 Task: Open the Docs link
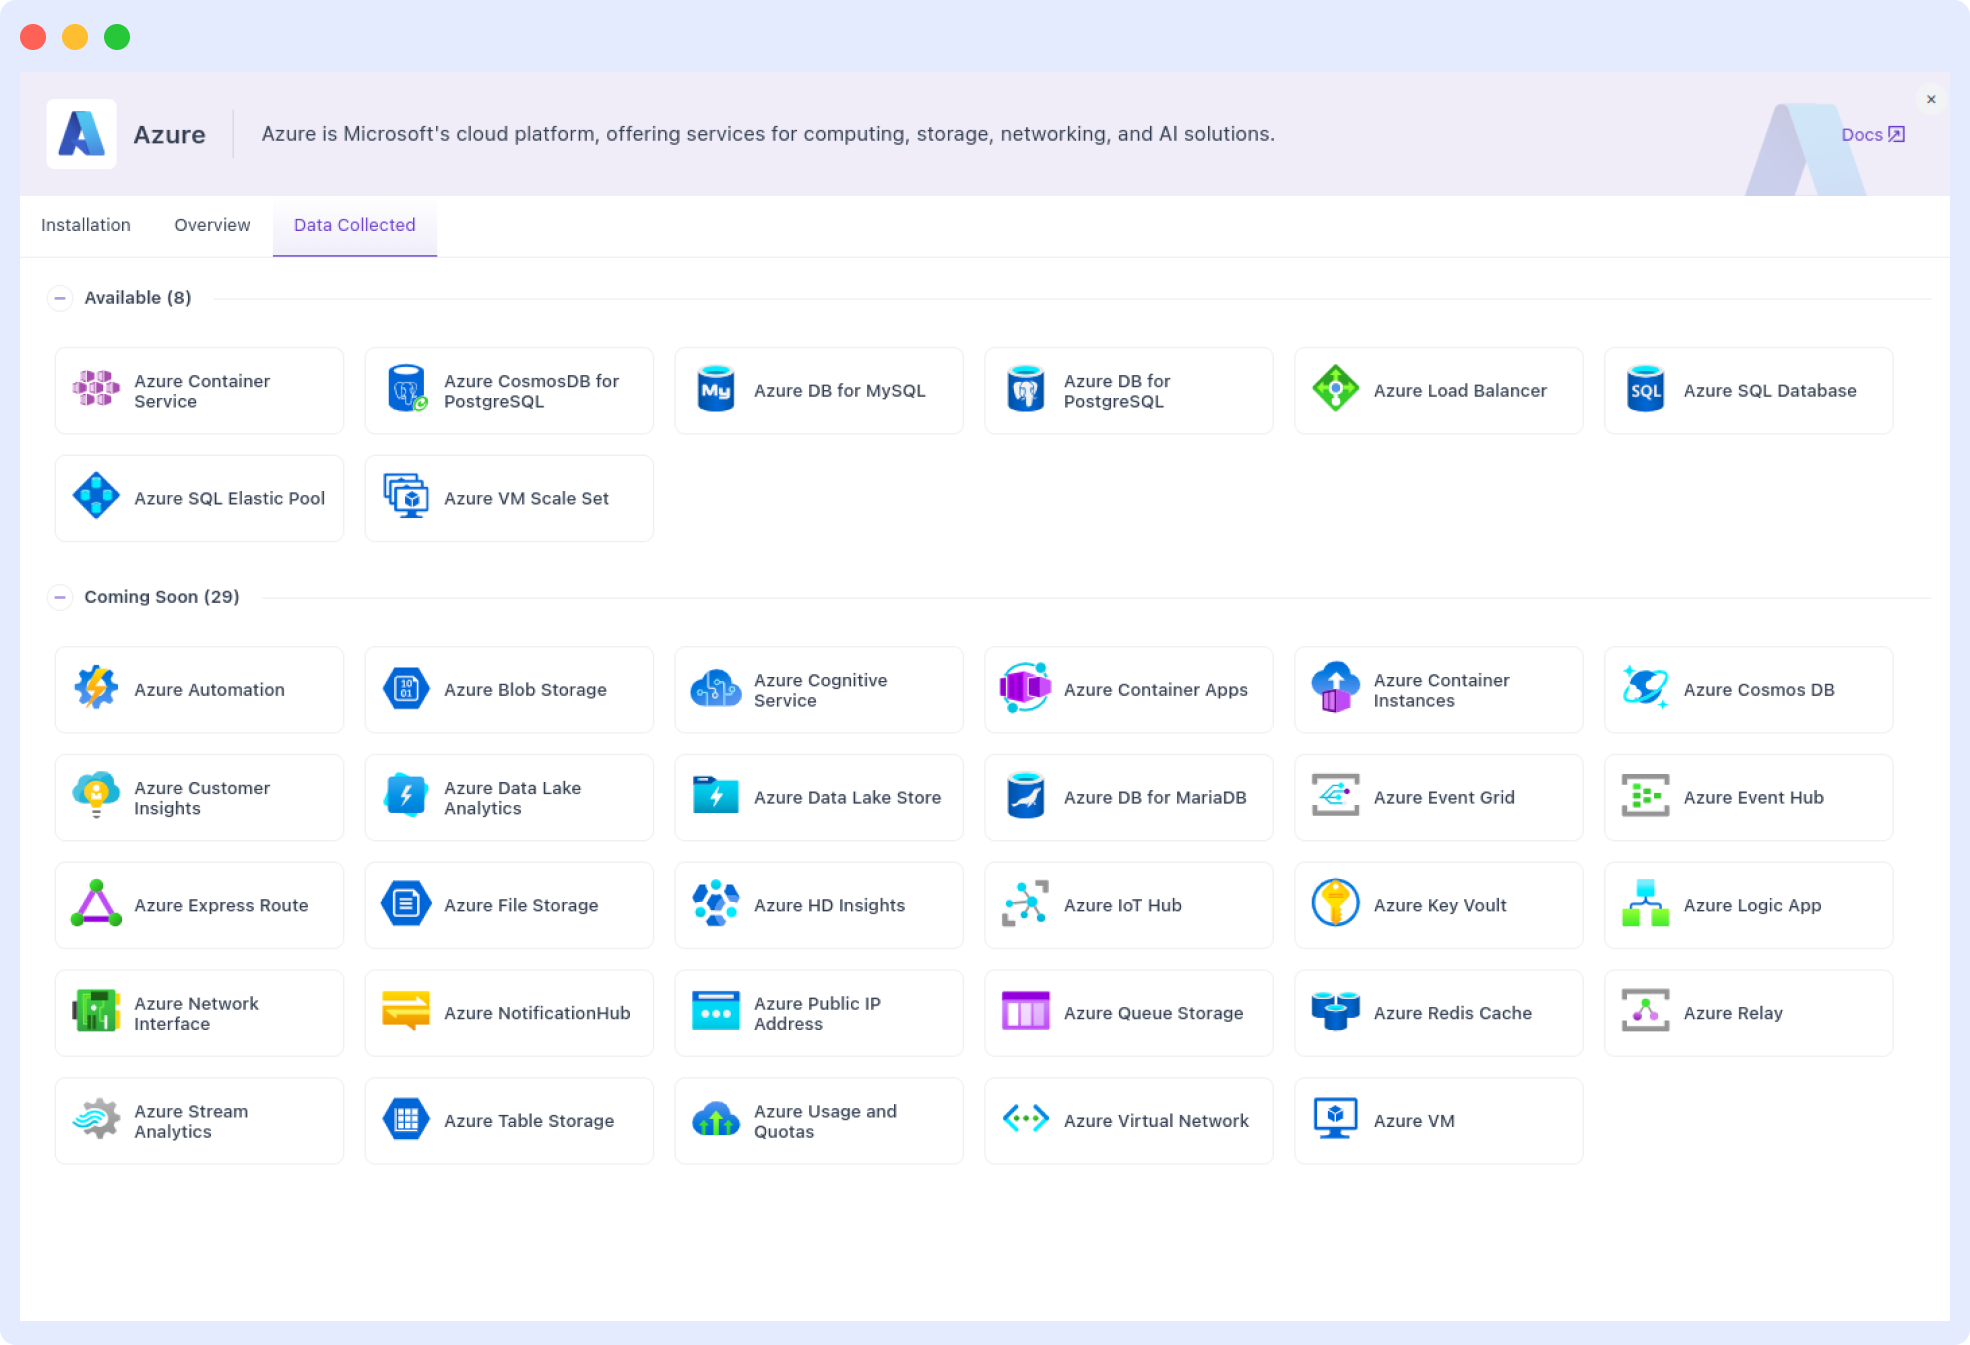click(x=1871, y=133)
